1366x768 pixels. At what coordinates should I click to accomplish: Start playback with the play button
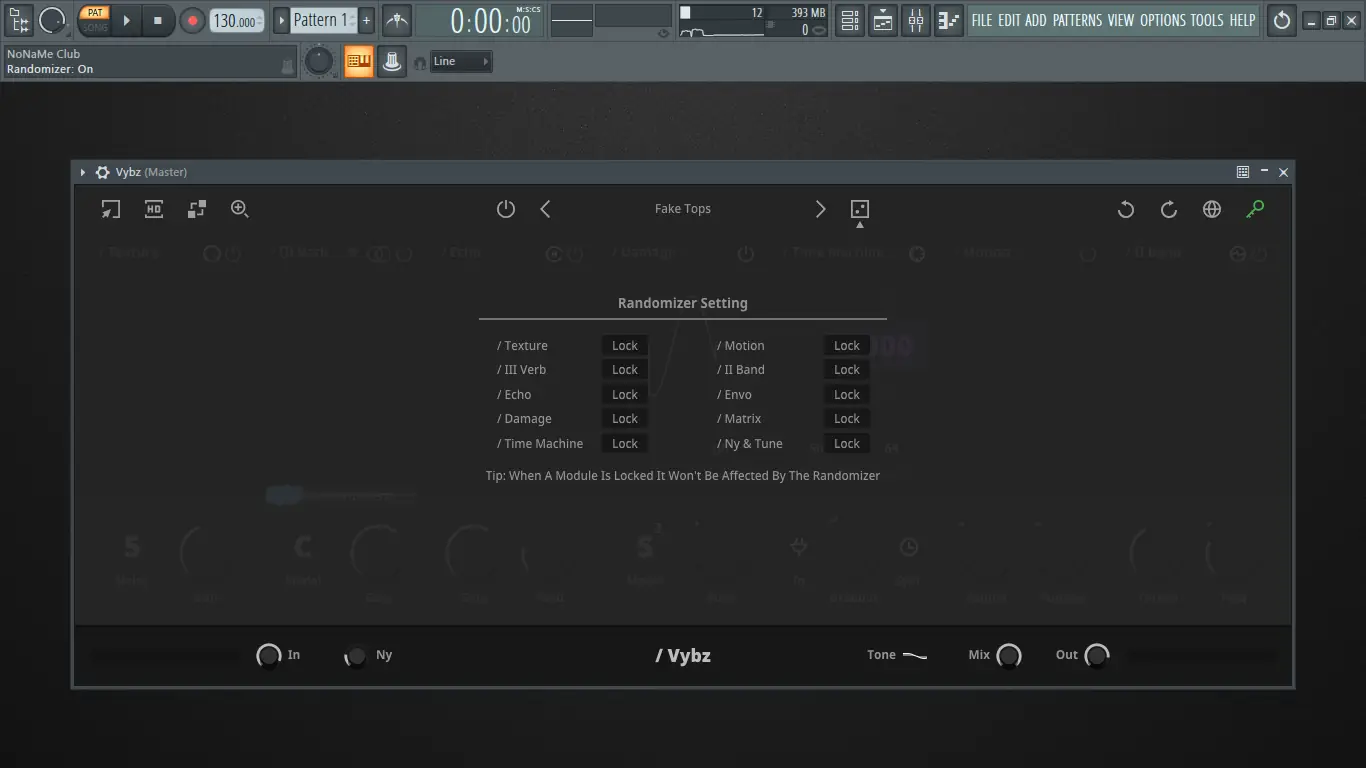pyautogui.click(x=126, y=20)
